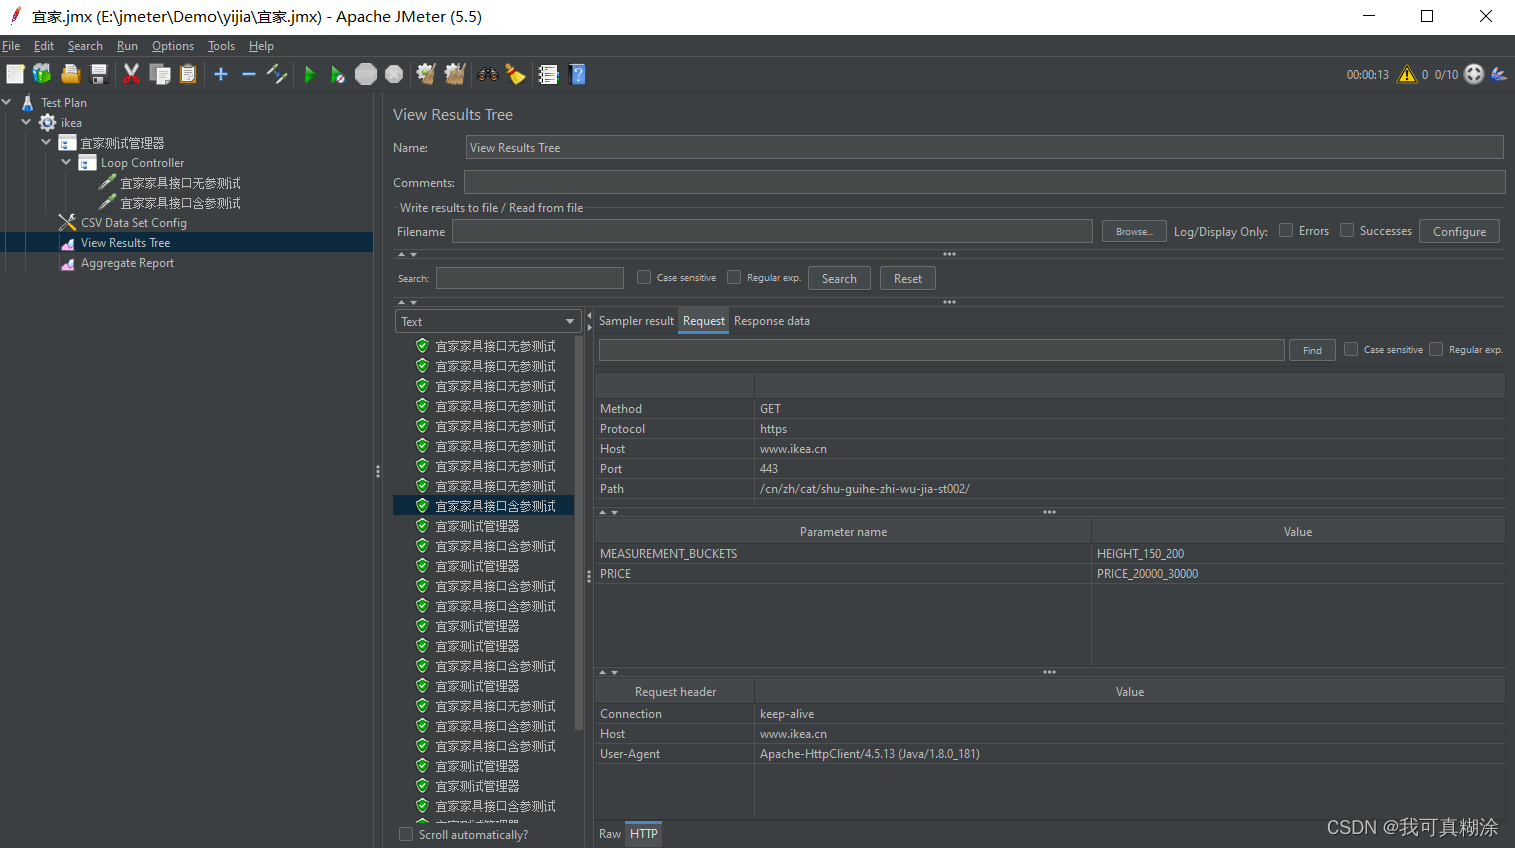Collapse the ikea thread group expander

(x=26, y=122)
